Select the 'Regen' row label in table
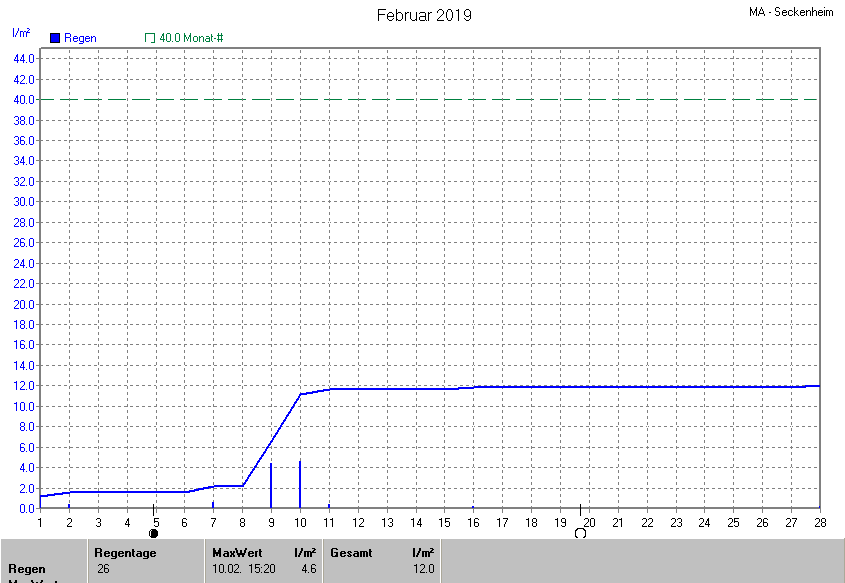Screen dimensions: 845x583 [x=26, y=569]
